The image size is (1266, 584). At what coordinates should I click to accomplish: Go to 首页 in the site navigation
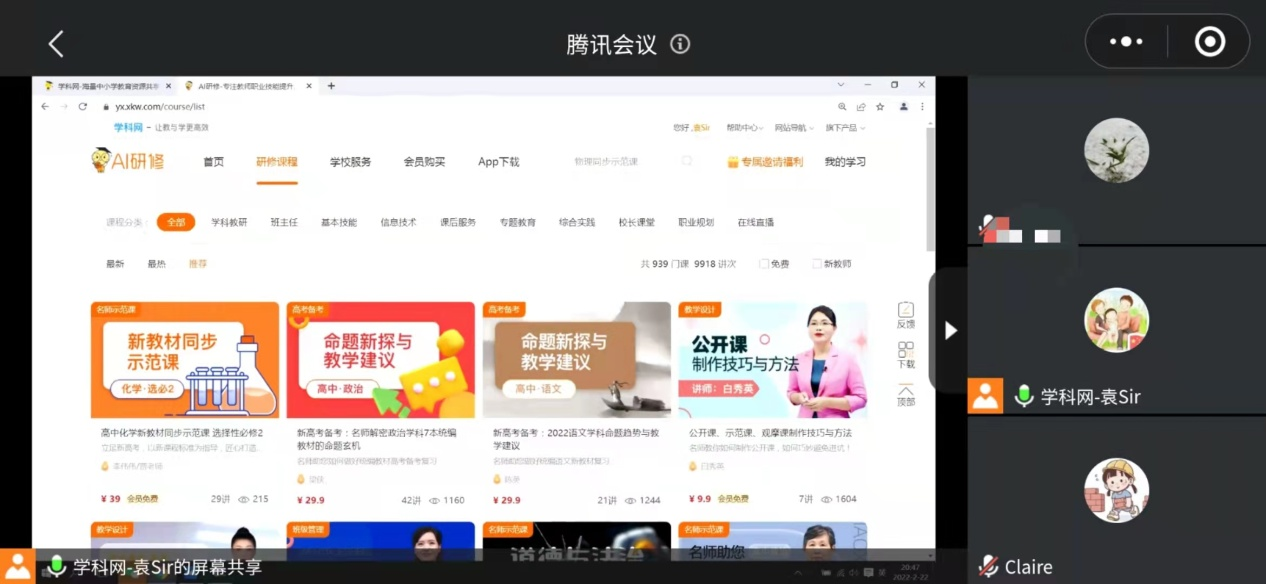(x=213, y=162)
